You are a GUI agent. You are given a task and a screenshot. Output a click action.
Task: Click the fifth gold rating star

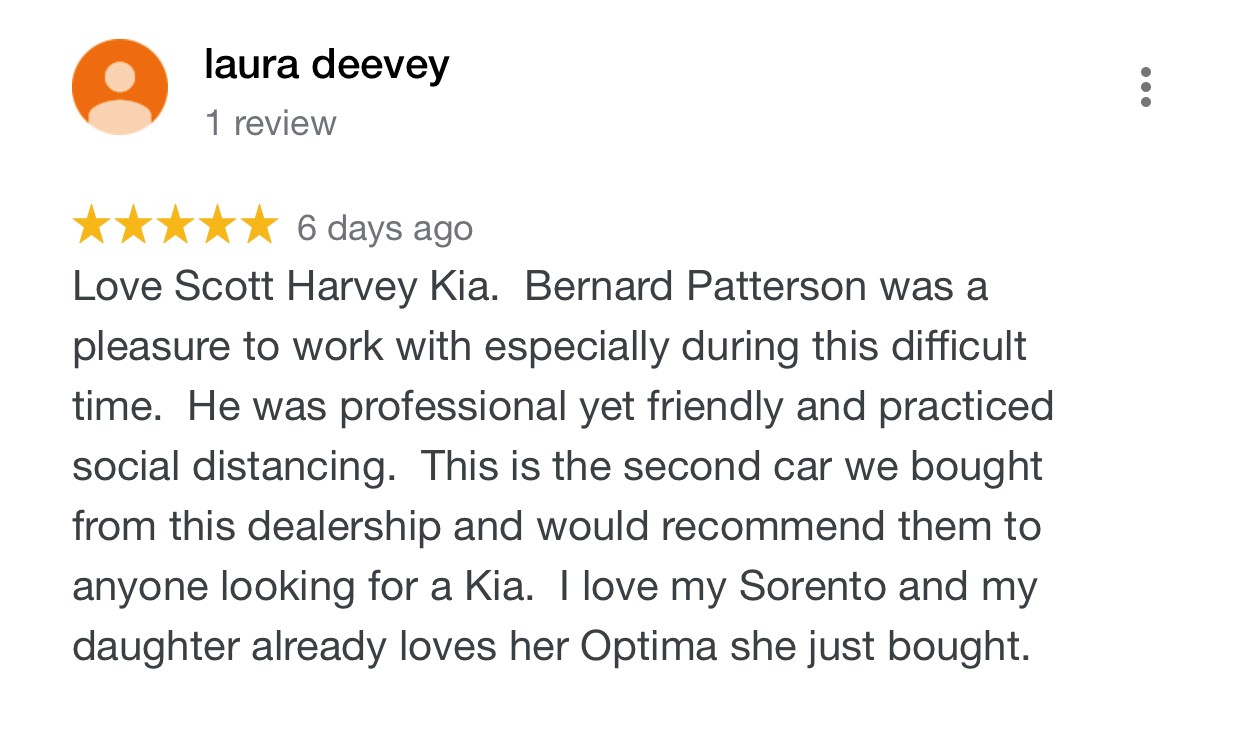[x=258, y=227]
